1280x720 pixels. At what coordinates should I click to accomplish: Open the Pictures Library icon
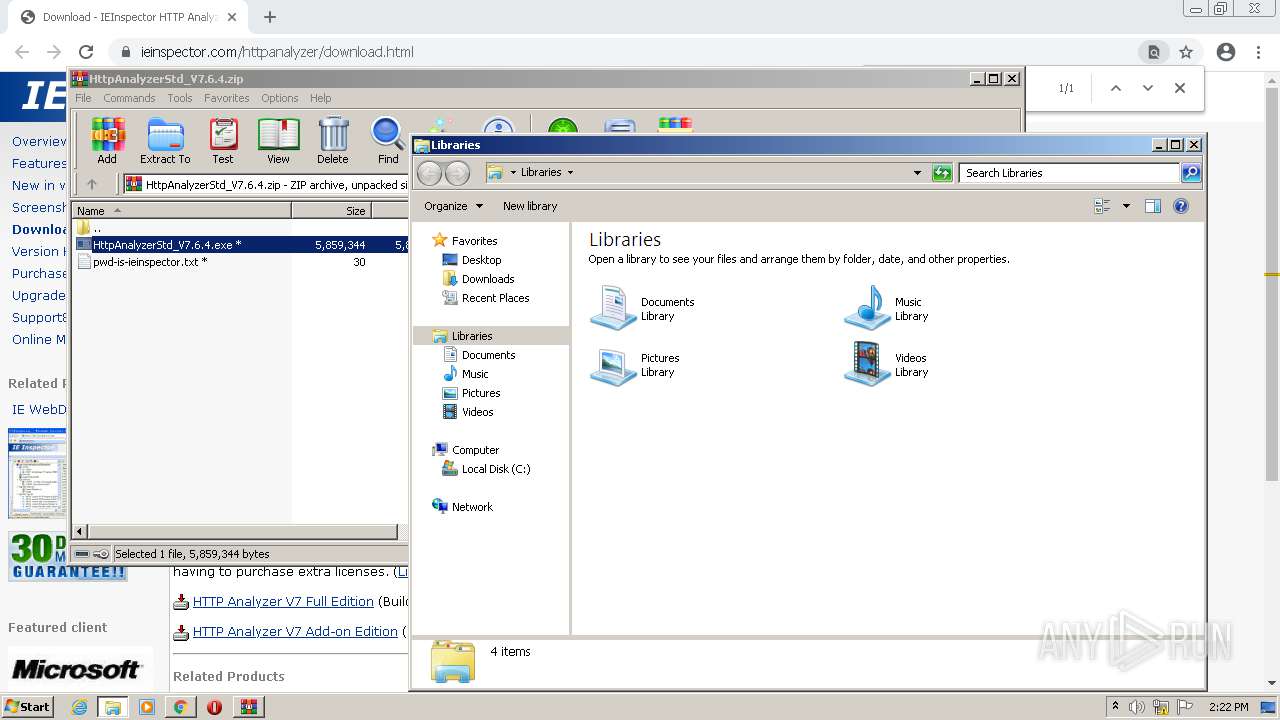coord(613,366)
